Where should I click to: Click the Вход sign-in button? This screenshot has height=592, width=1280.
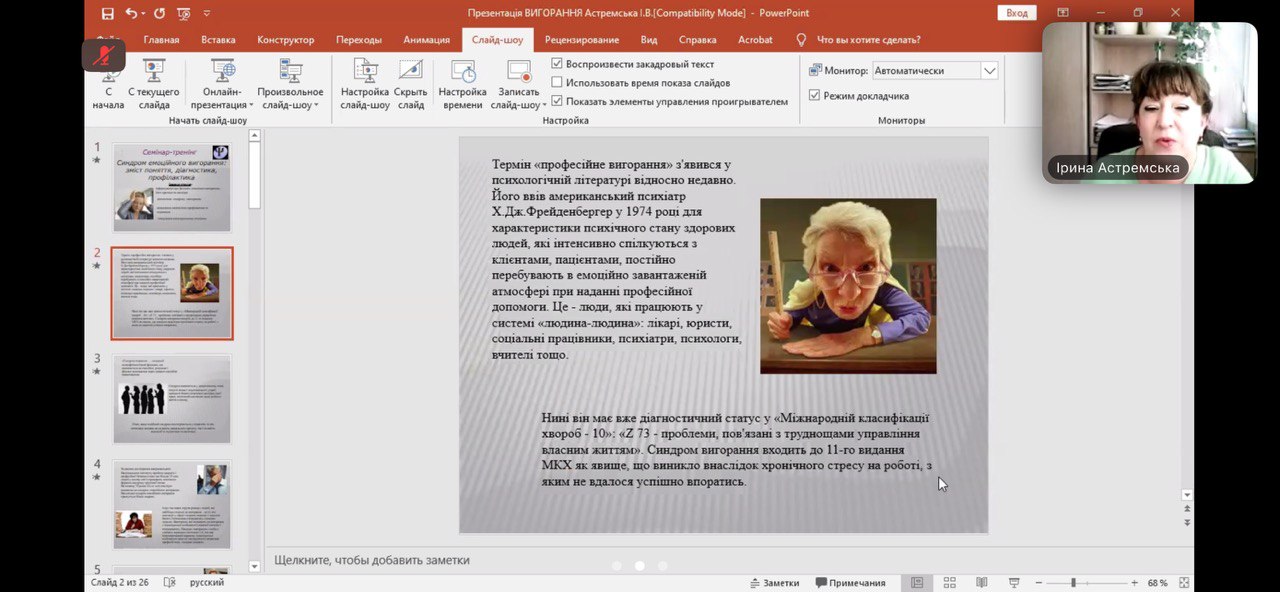point(1017,13)
